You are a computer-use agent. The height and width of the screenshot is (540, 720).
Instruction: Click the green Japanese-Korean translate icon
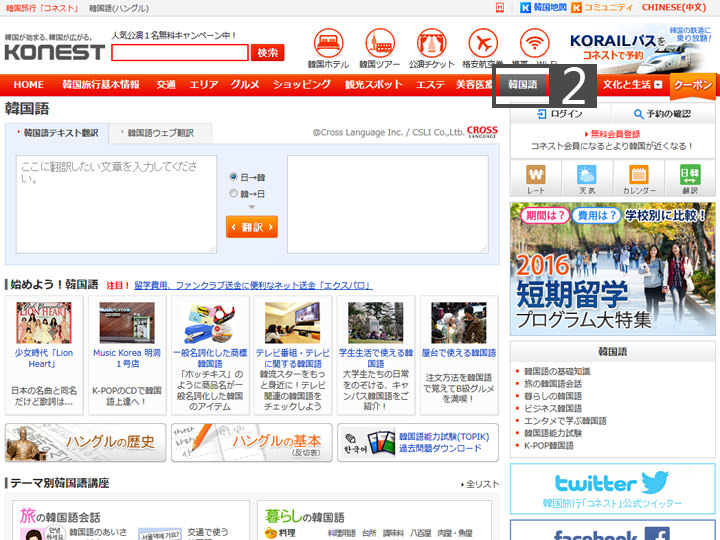pyautogui.click(x=690, y=178)
